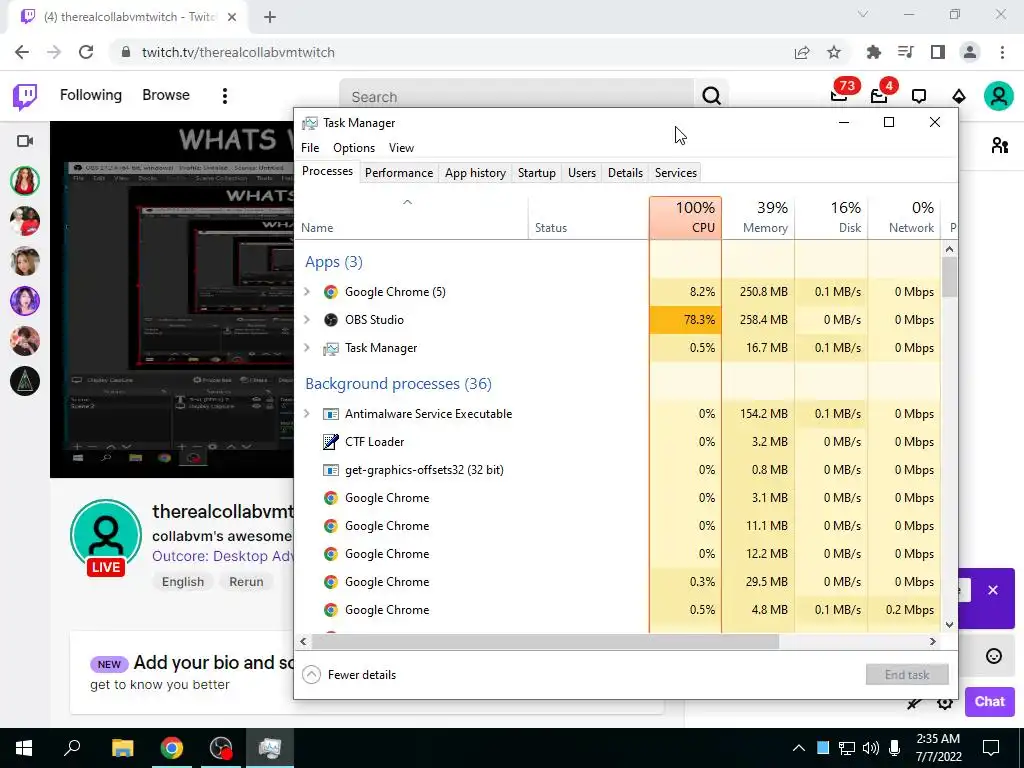Screen dimensions: 1024x768
Task: Click the Twitch Search input field
Action: [517, 97]
